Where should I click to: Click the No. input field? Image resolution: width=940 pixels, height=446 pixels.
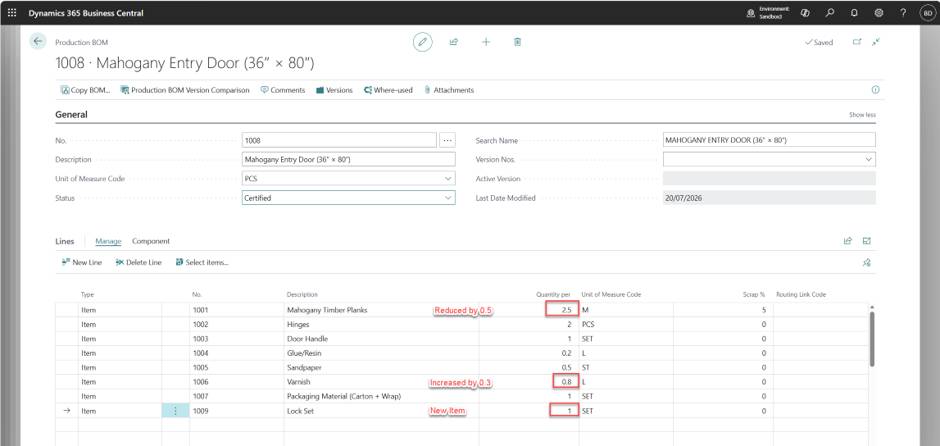click(339, 140)
